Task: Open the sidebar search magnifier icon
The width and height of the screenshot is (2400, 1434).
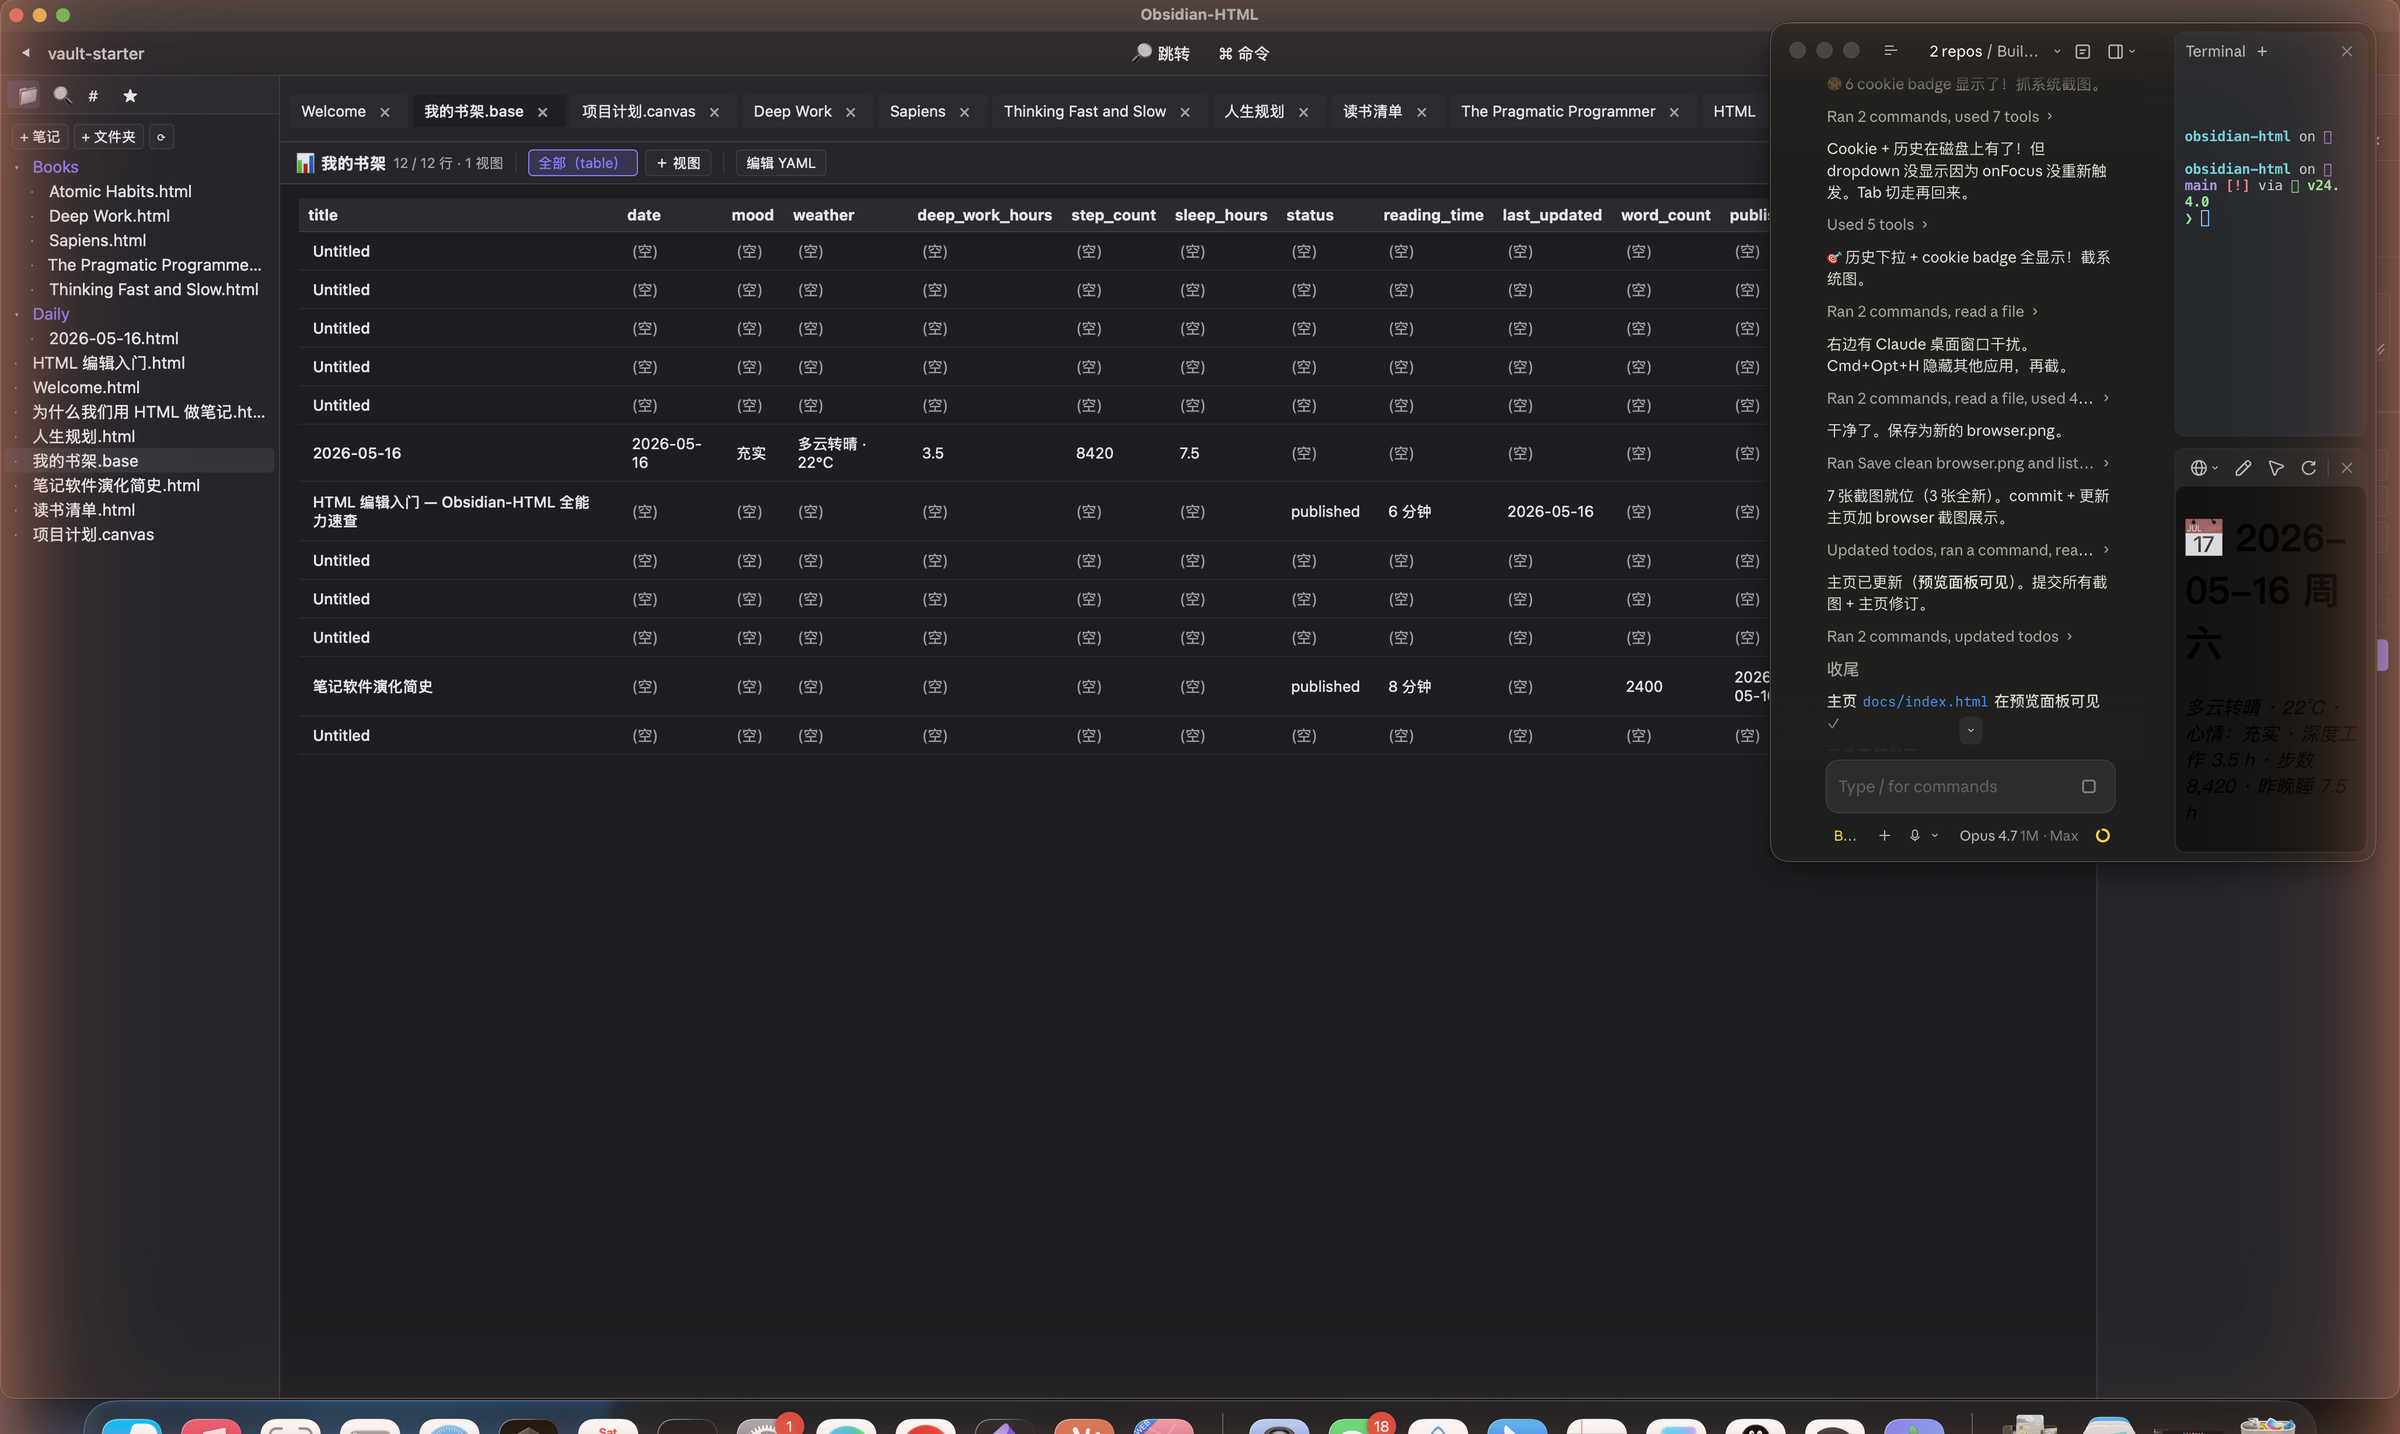Action: point(62,96)
